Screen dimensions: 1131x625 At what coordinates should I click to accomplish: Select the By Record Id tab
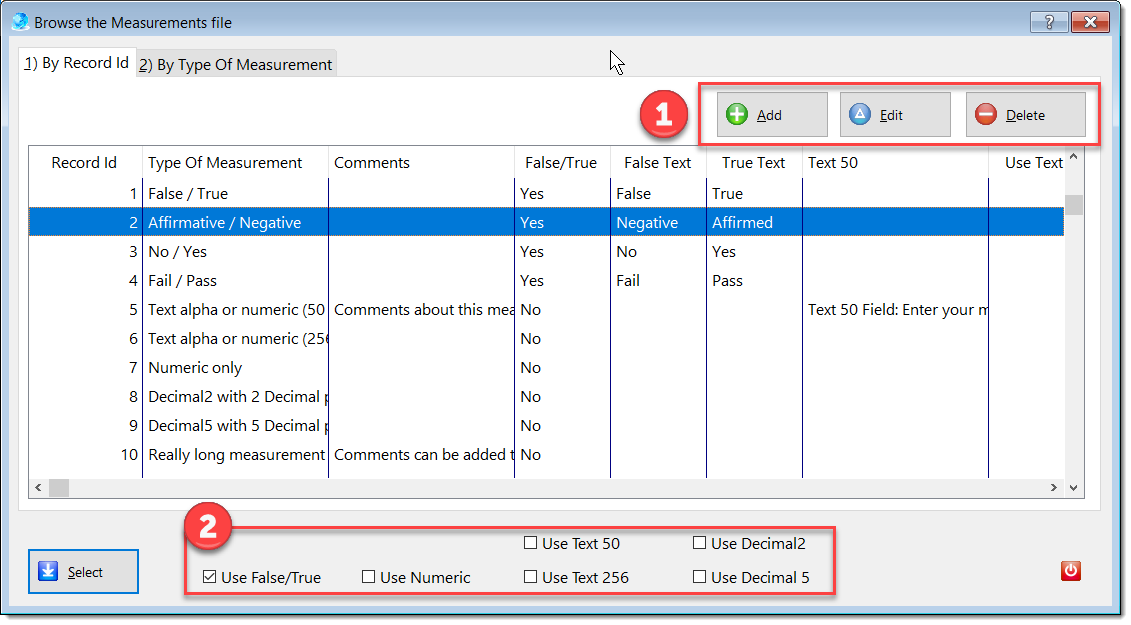[x=77, y=63]
